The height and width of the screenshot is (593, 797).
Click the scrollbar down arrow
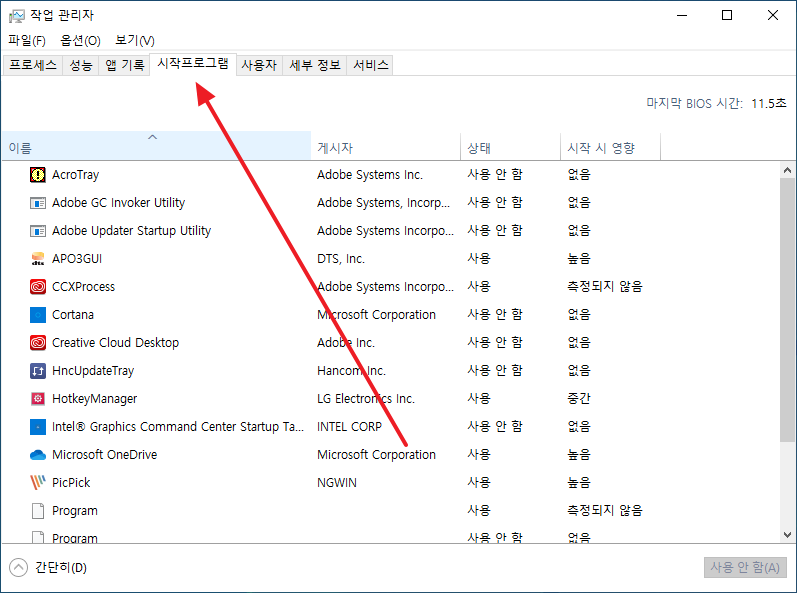787,535
